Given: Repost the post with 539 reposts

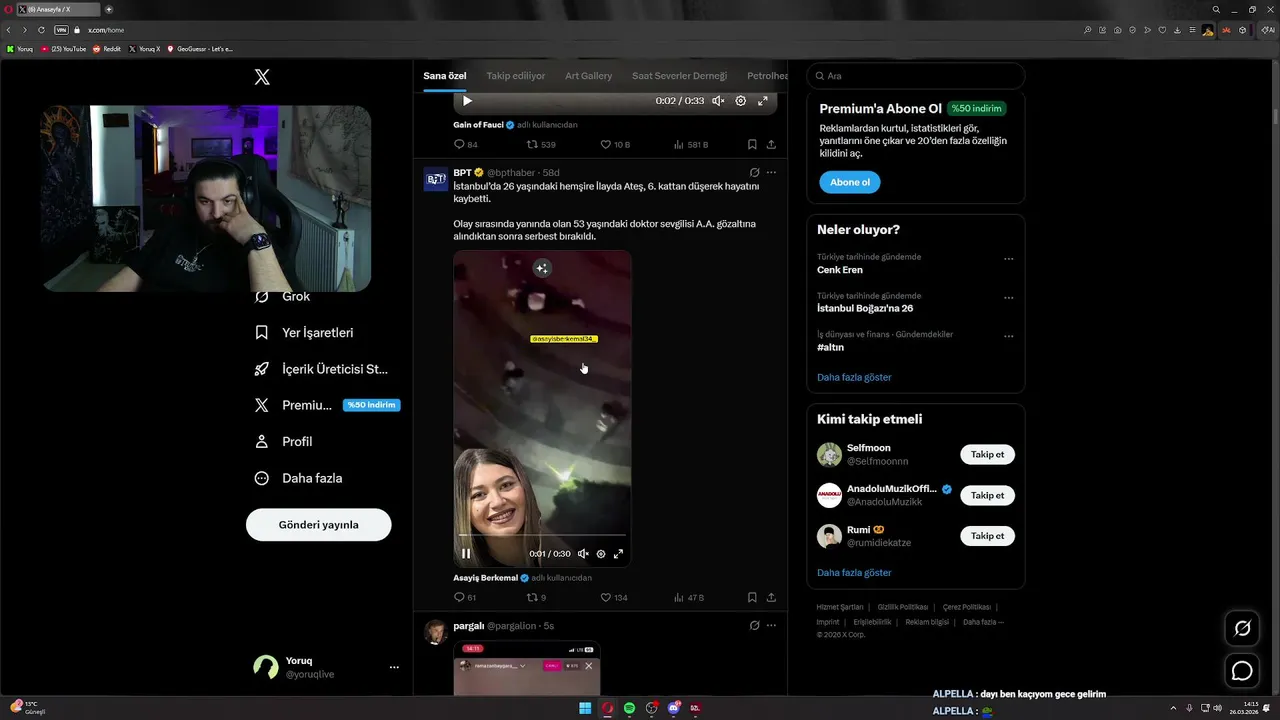Looking at the screenshot, I should point(541,145).
